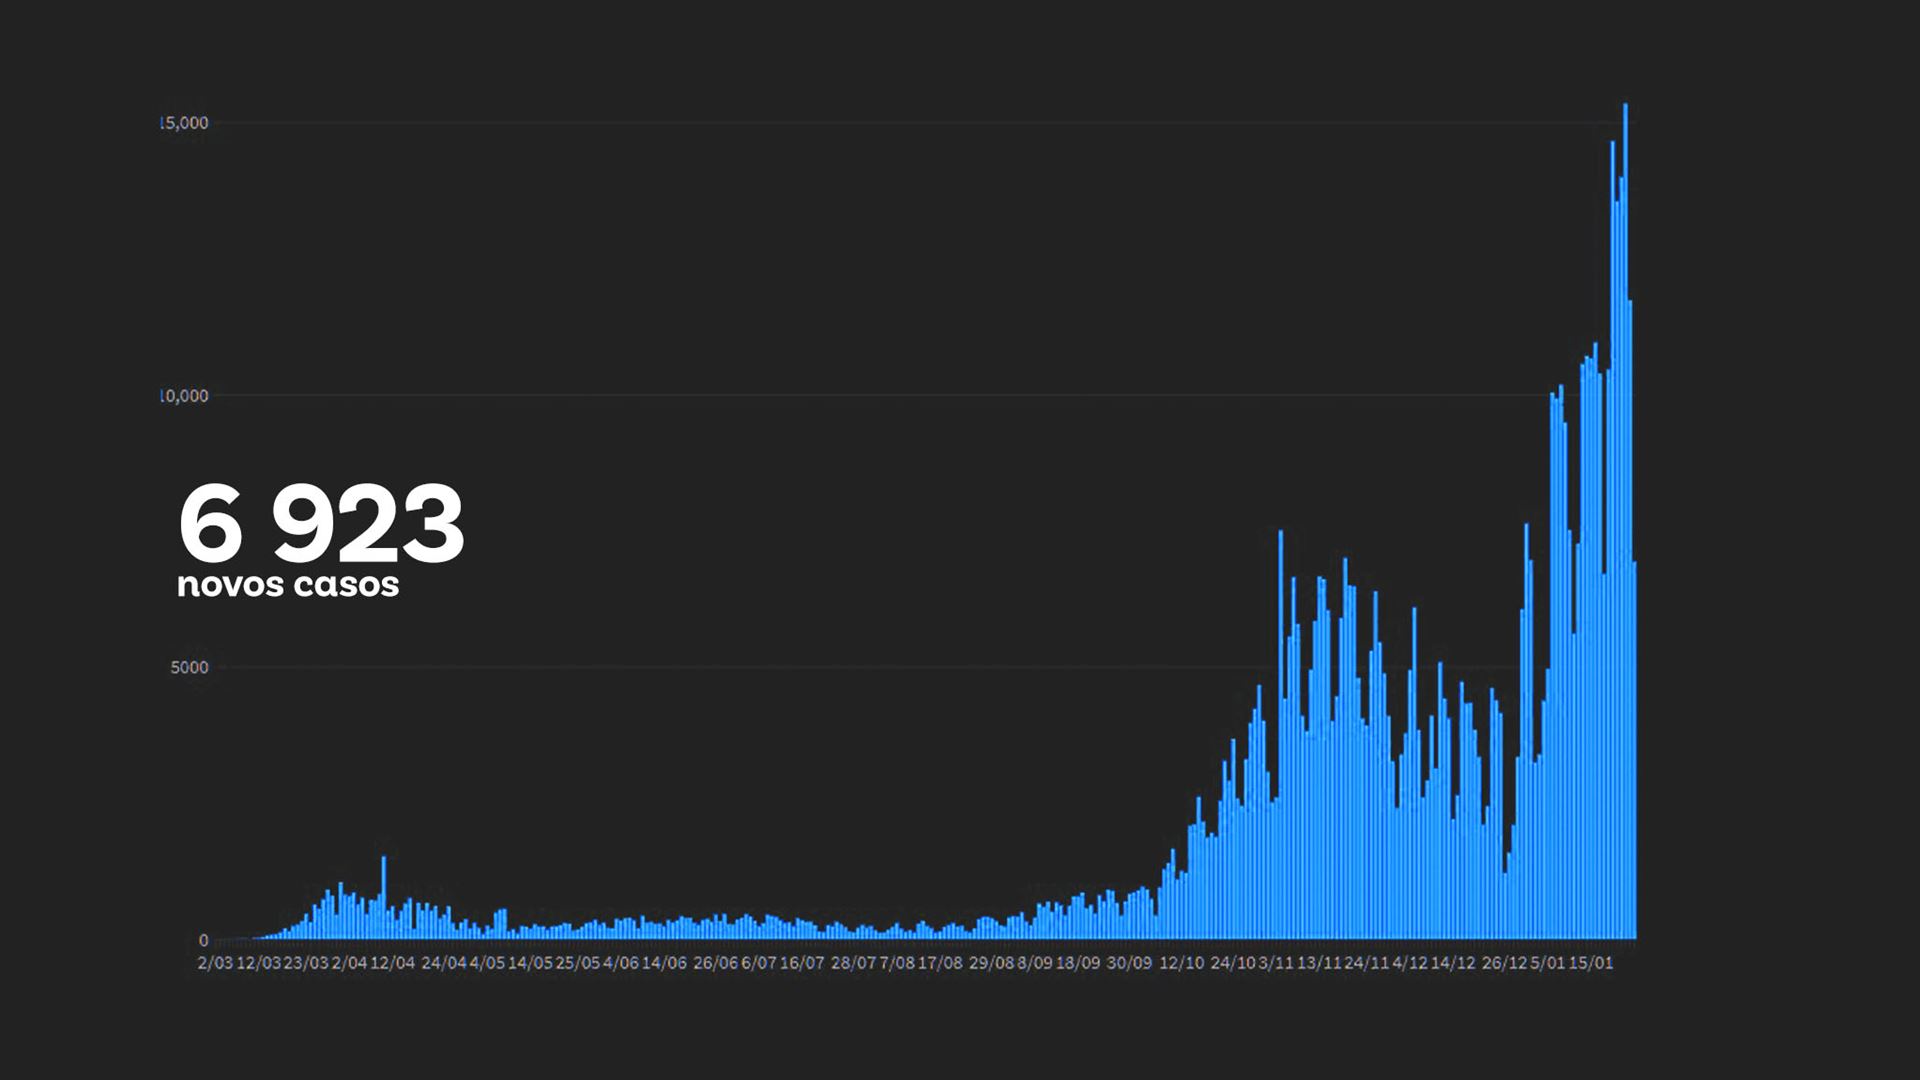The width and height of the screenshot is (1920, 1080).
Task: Click the 15,000 y-axis label
Action: [x=184, y=123]
